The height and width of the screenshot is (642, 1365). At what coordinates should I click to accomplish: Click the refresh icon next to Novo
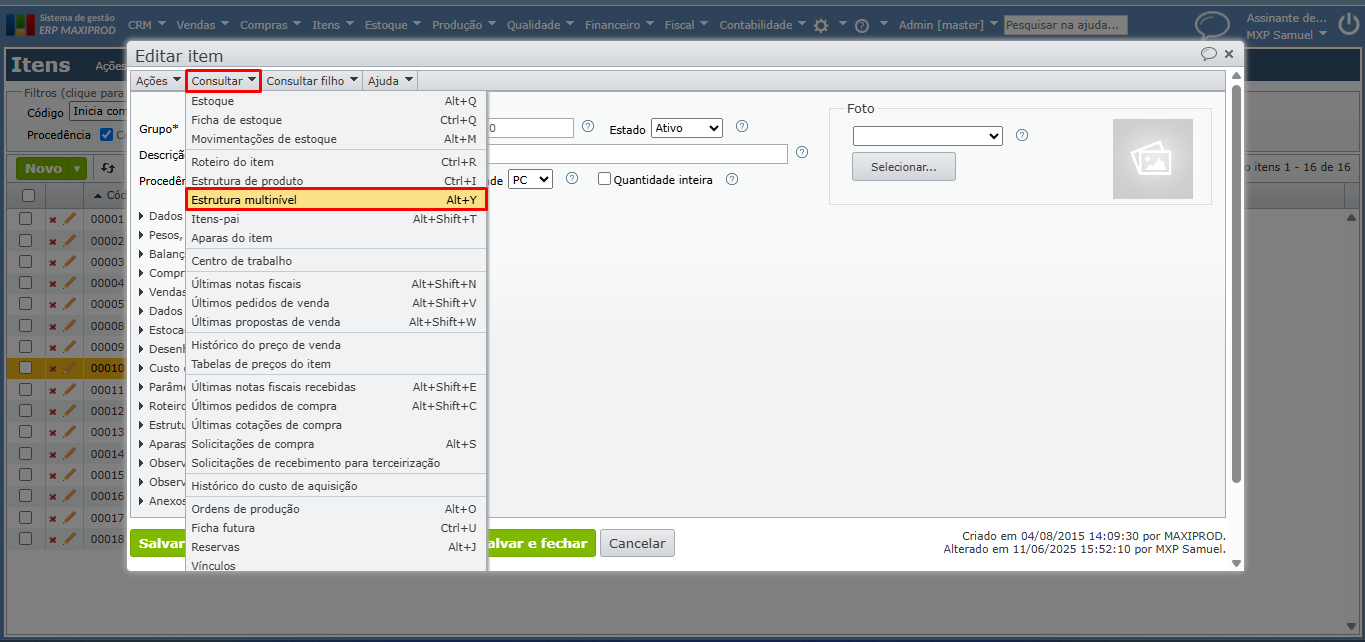coord(108,168)
